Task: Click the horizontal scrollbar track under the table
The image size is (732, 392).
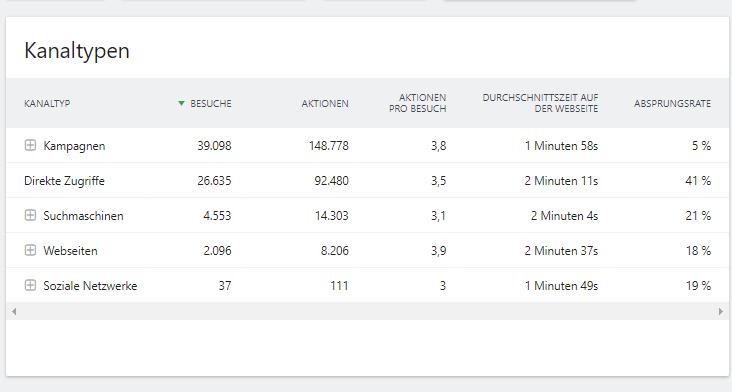Action: [367, 311]
